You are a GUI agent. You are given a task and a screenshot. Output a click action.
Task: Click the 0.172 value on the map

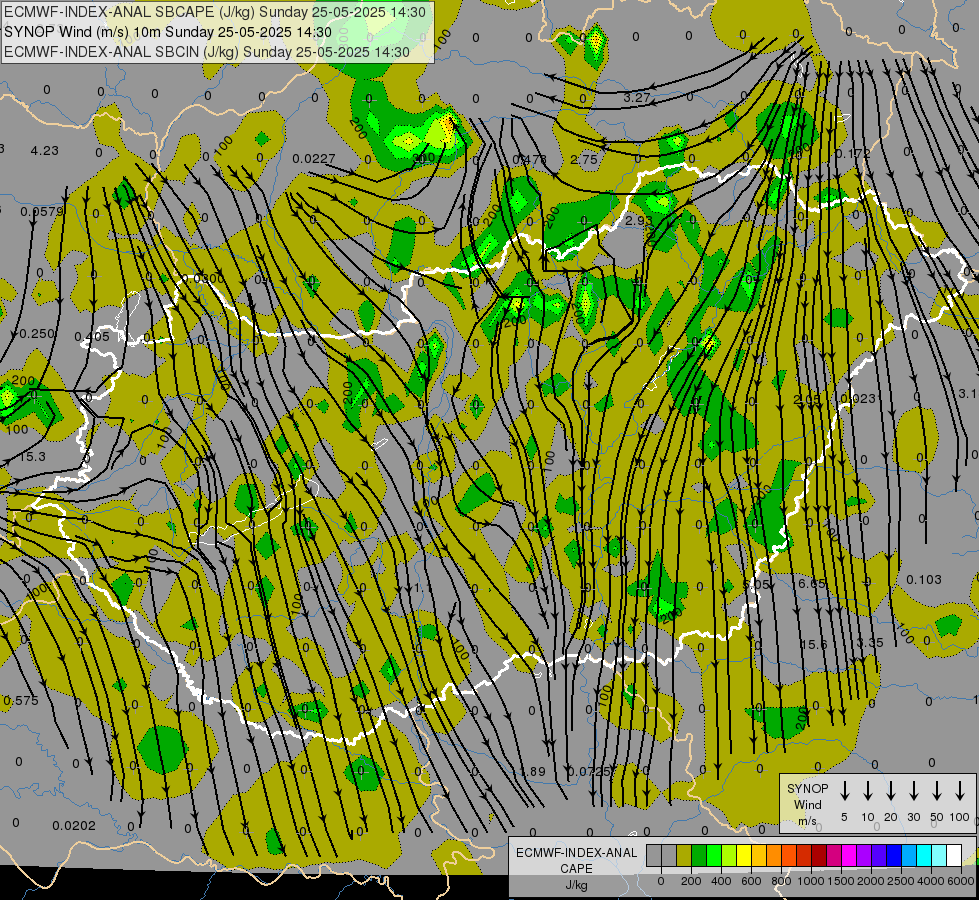tap(852, 153)
